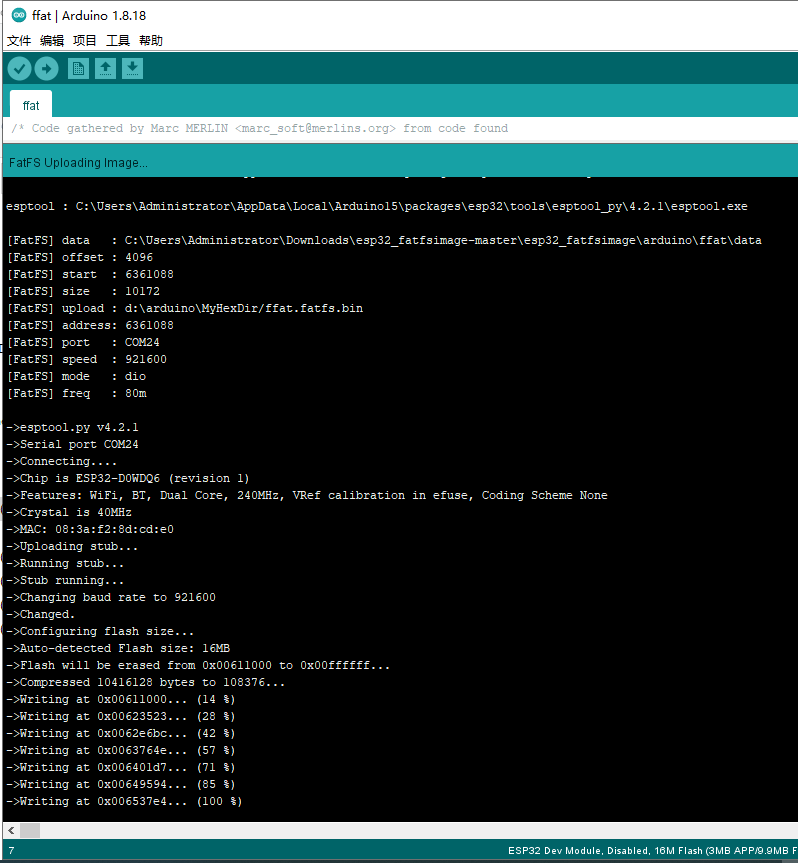Click the console scrollbar left arrow
Screen dimensions: 798x863
(11, 830)
